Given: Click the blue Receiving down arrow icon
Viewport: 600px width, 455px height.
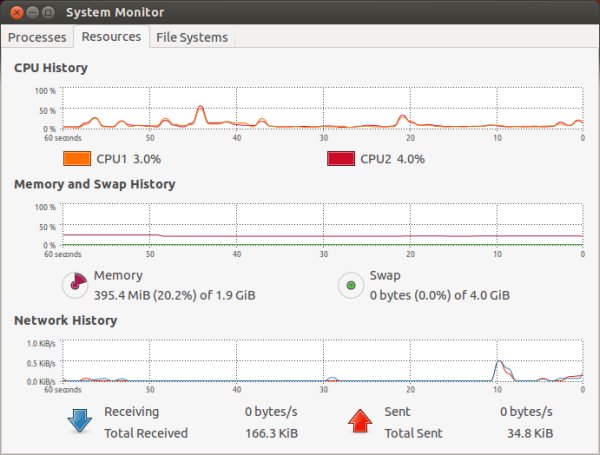Looking at the screenshot, I should [78, 421].
